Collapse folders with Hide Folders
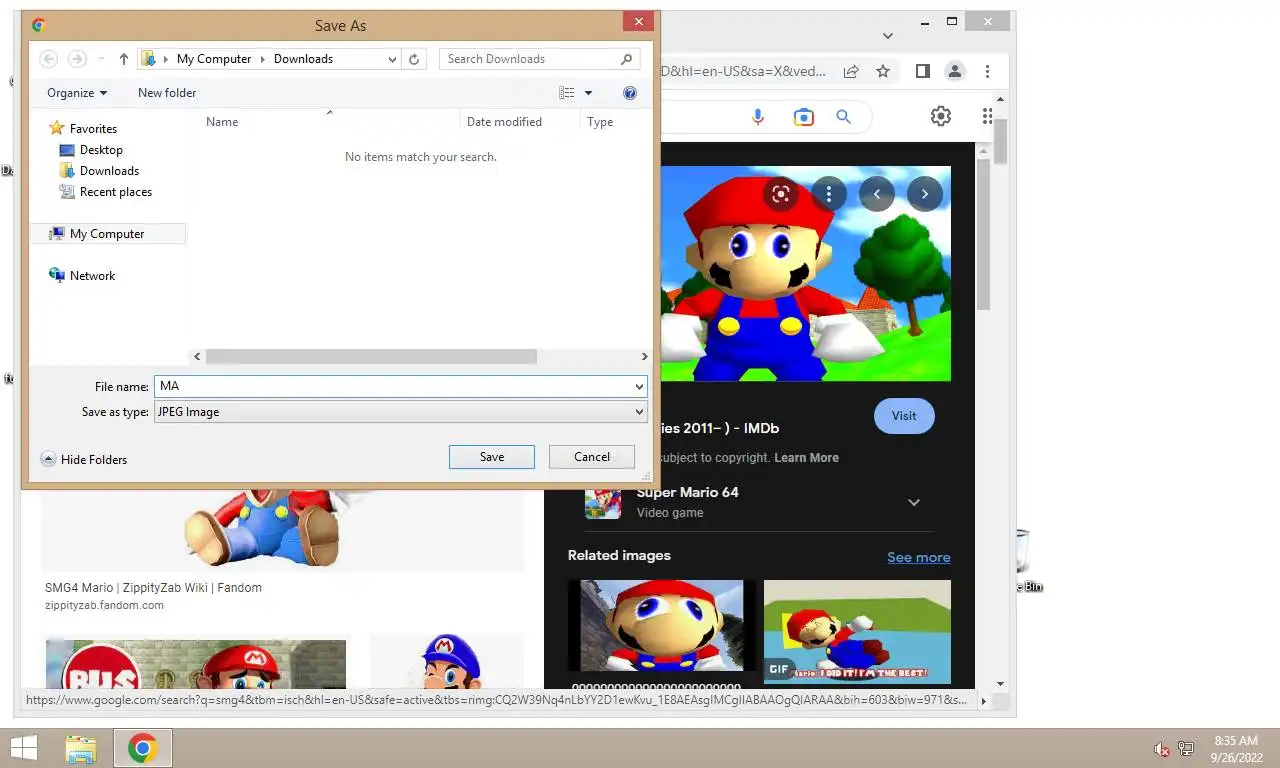This screenshot has height=768, width=1280. pyautogui.click(x=84, y=459)
